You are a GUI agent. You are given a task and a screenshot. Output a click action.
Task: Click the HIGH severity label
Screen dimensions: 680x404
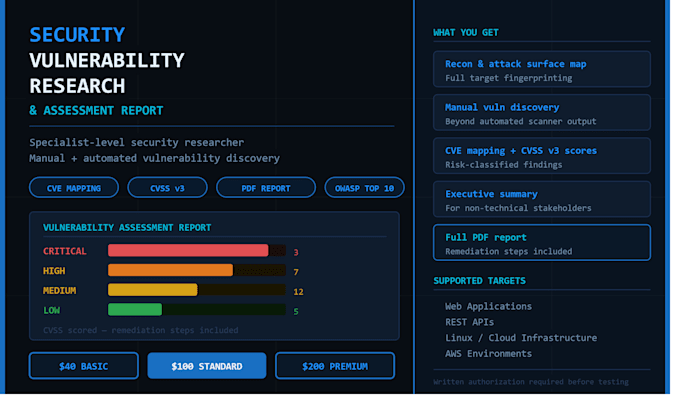[x=54, y=271]
